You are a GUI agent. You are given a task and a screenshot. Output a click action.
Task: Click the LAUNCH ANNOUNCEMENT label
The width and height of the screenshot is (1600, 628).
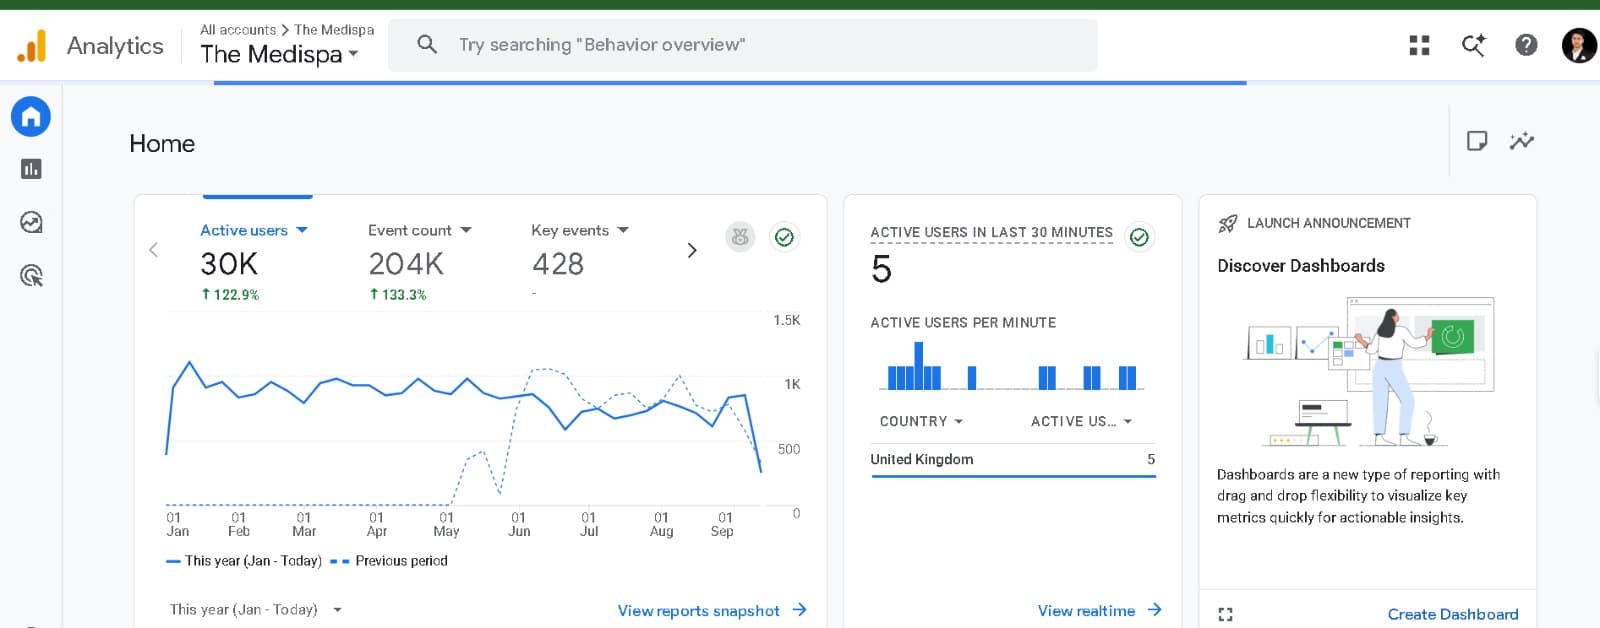(x=1328, y=223)
